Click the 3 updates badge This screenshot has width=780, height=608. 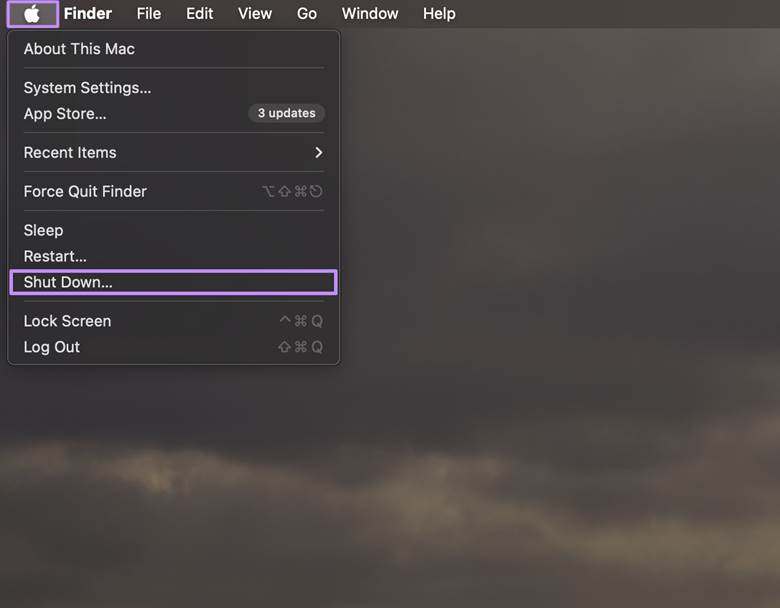(x=287, y=113)
